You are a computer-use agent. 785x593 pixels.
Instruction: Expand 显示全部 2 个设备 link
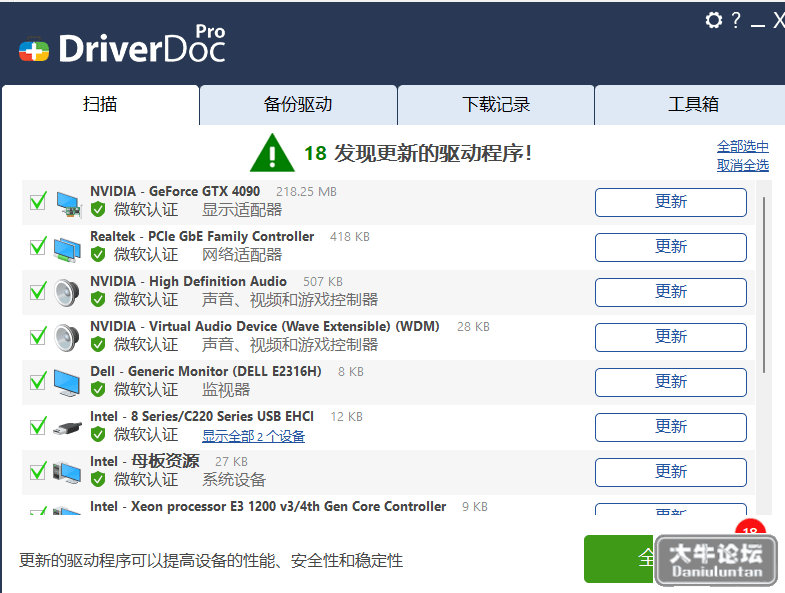[253, 436]
